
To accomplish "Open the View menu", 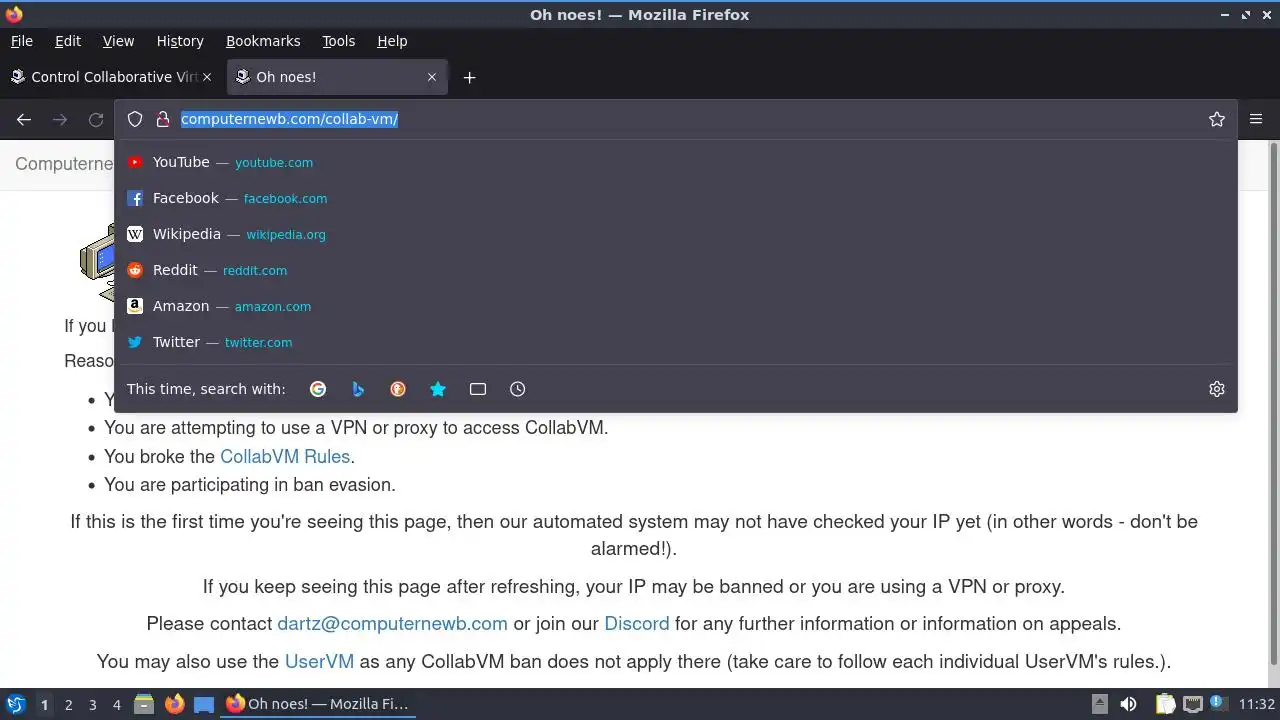I will click(x=118, y=41).
